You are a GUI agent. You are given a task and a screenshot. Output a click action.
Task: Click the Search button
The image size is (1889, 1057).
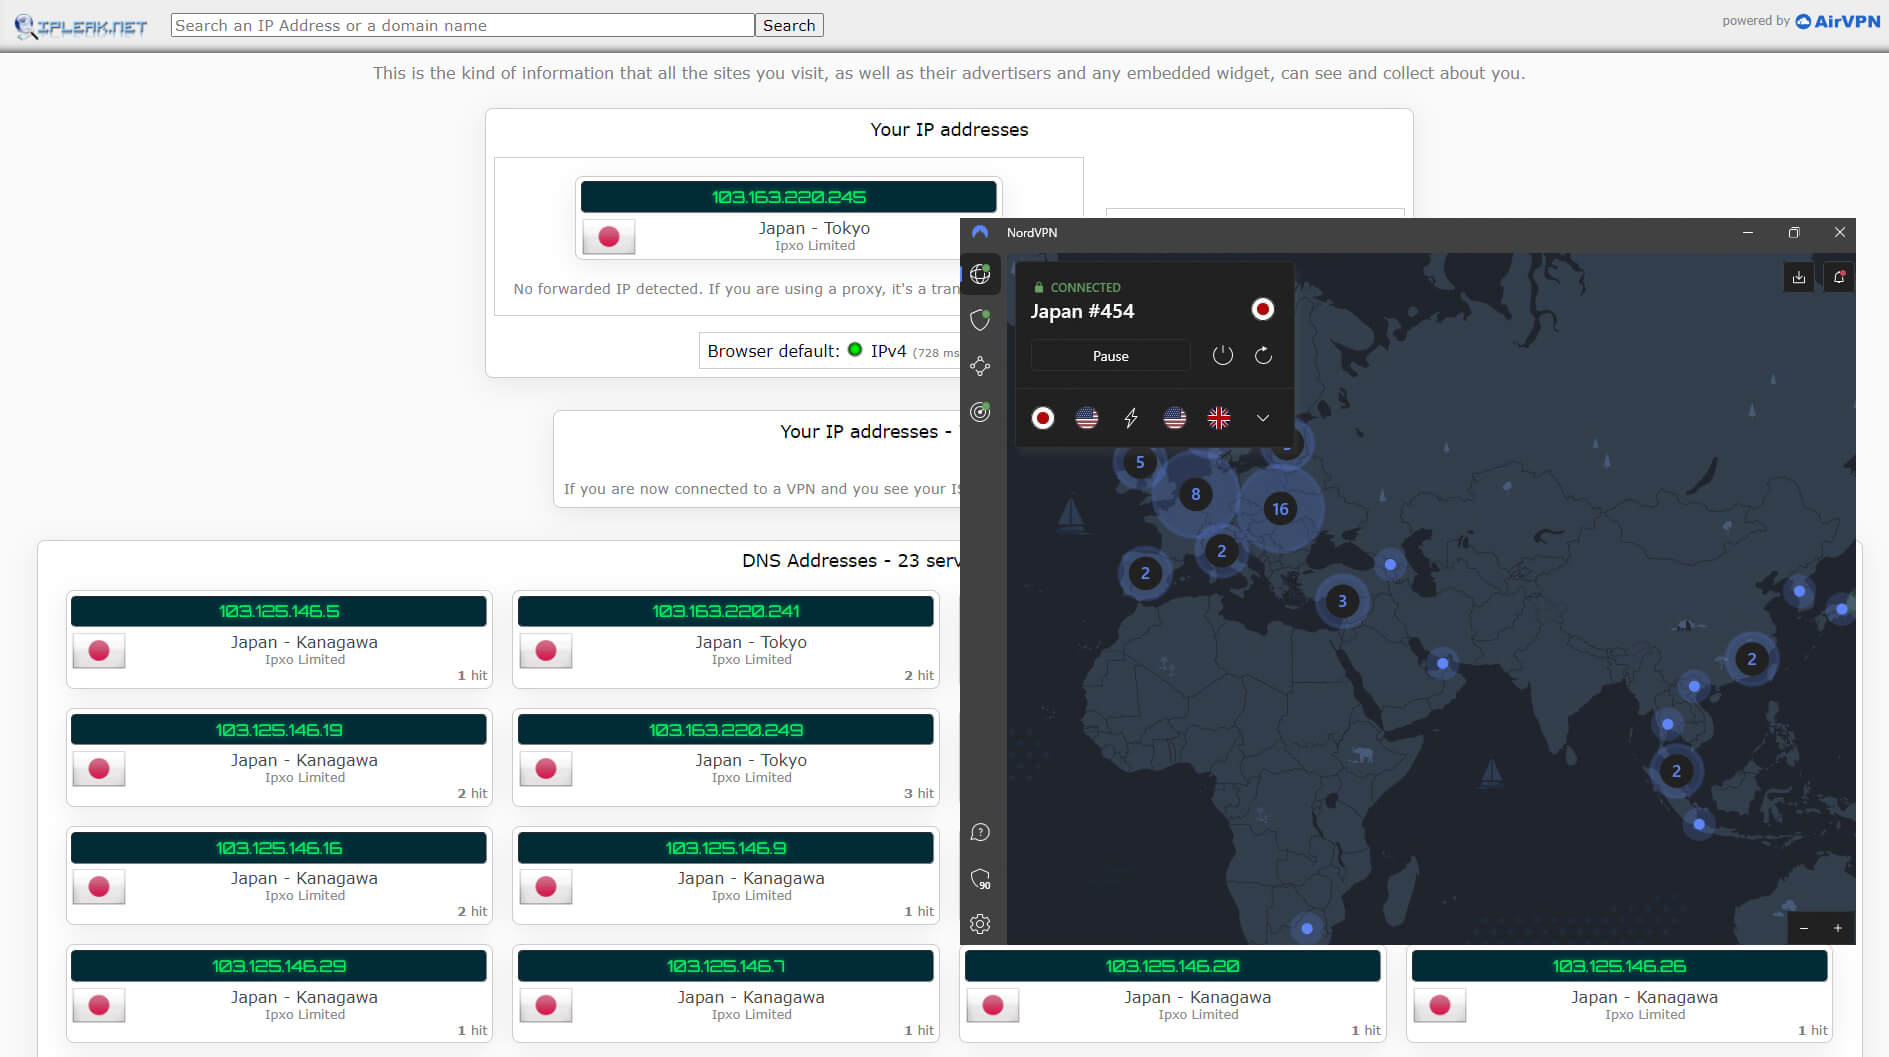pyautogui.click(x=789, y=25)
